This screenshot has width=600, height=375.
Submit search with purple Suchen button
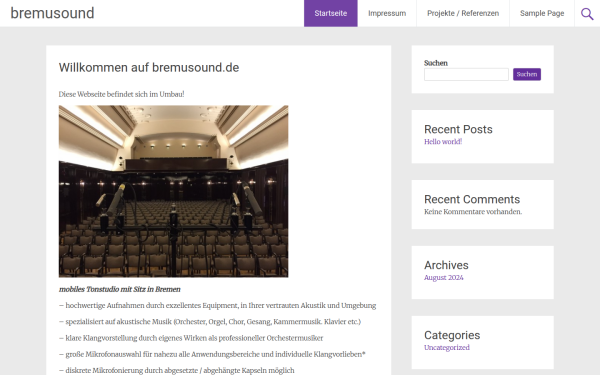[527, 74]
